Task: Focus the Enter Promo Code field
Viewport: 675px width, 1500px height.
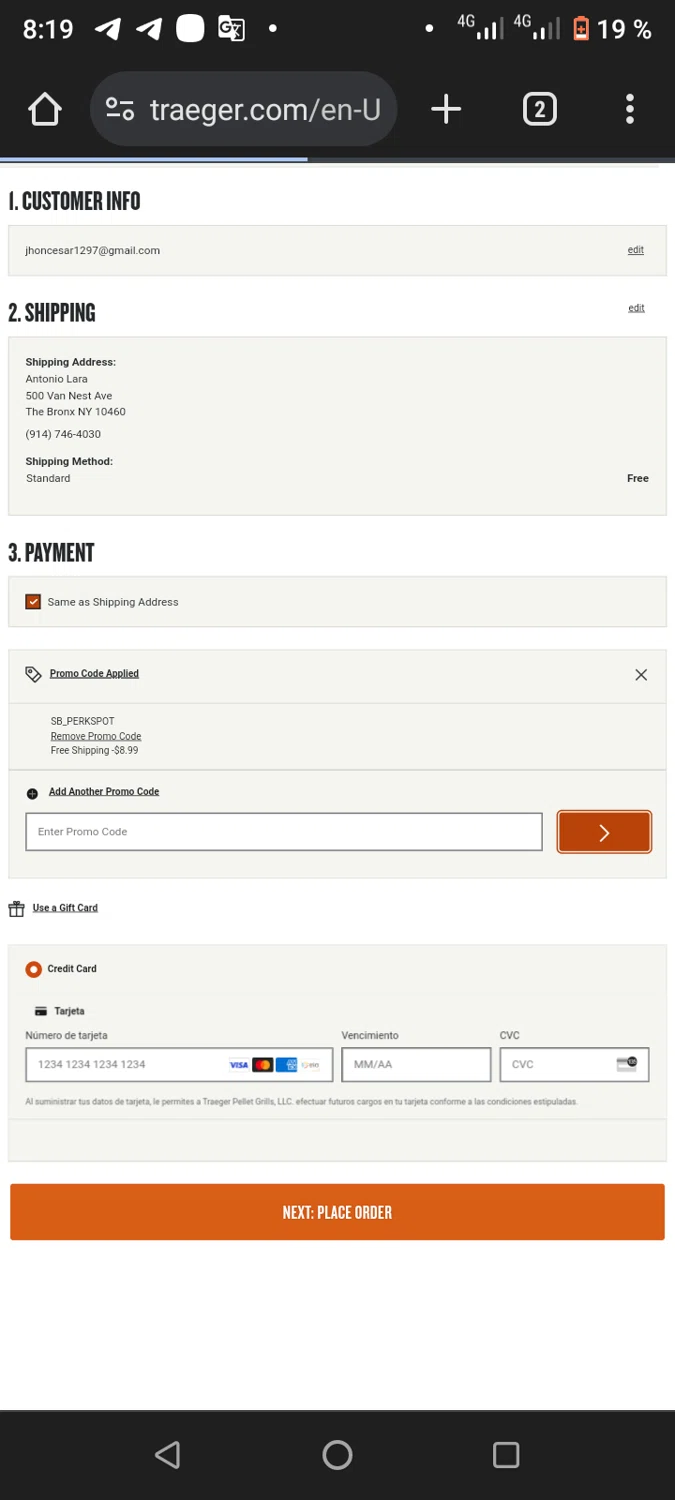Action: tap(284, 832)
